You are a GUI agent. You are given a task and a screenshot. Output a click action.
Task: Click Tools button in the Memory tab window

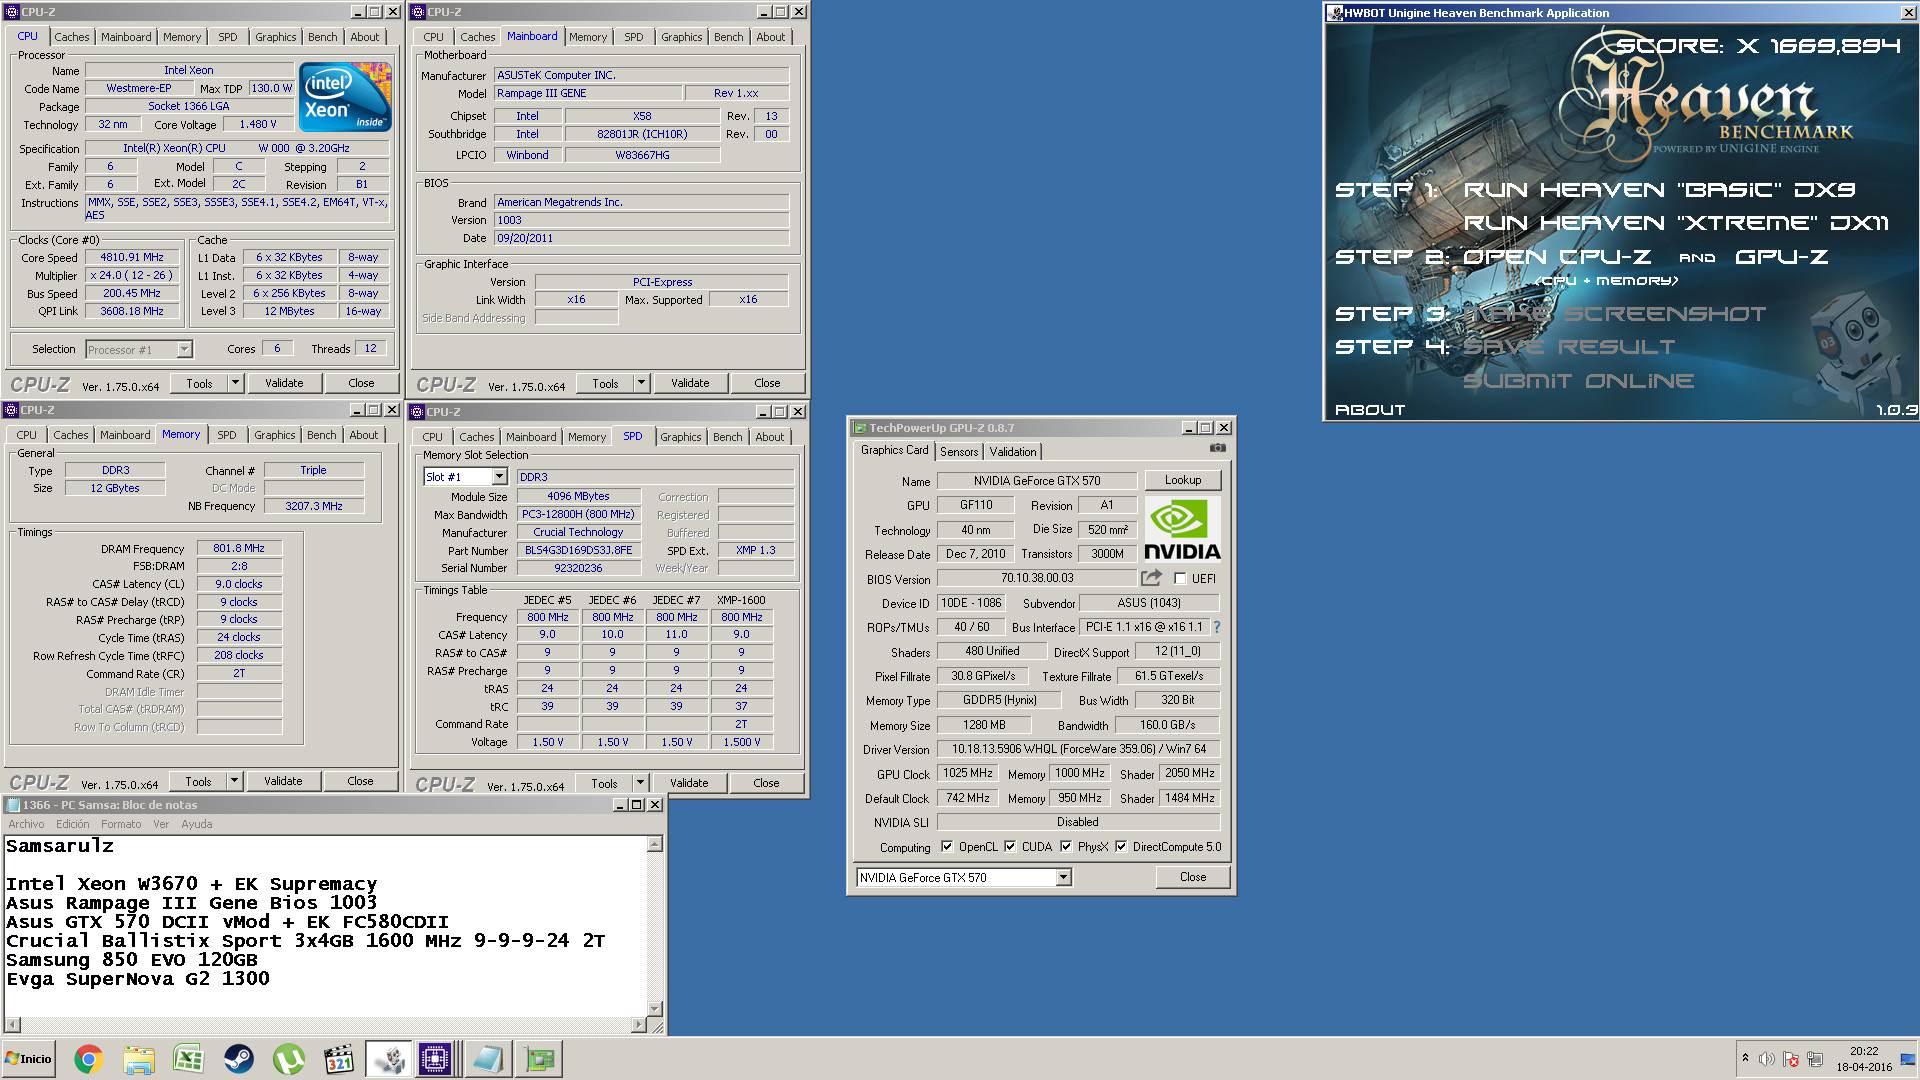[198, 781]
